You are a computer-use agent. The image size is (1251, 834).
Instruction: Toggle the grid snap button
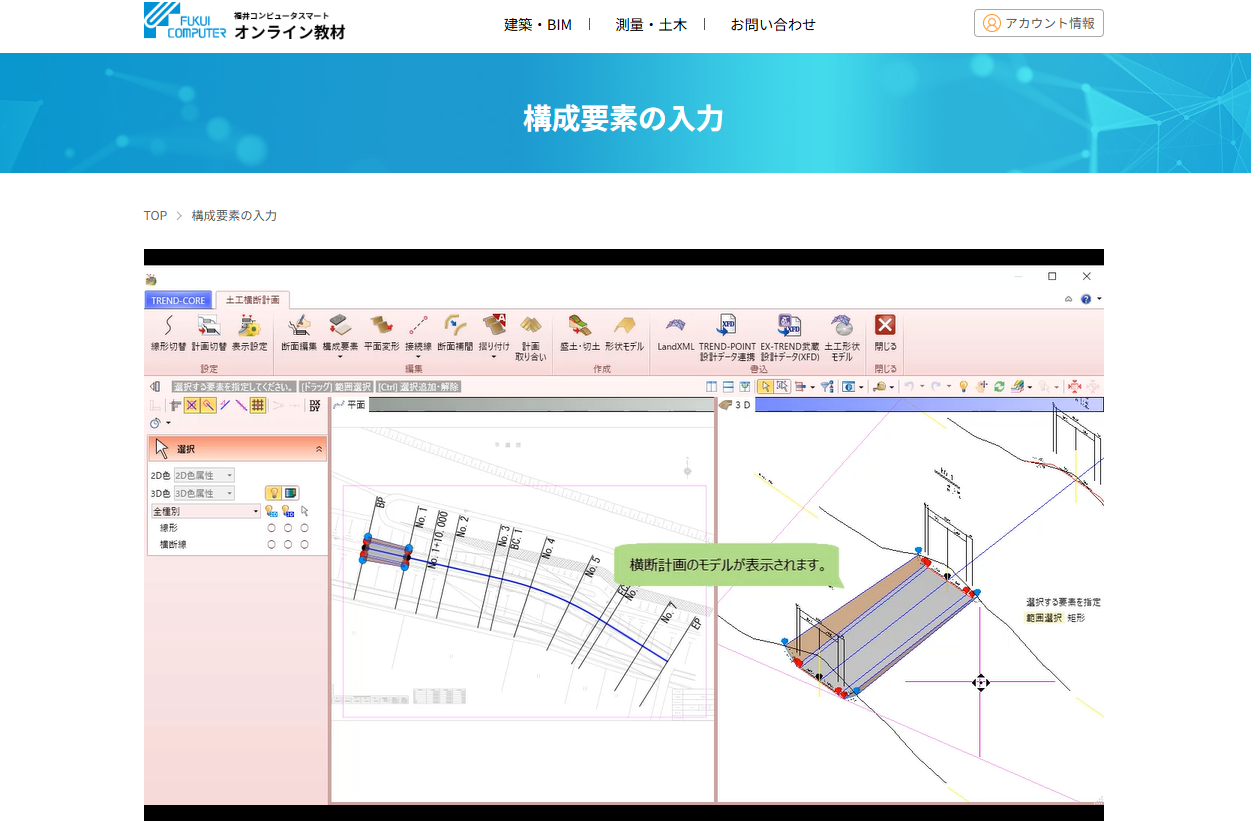257,405
